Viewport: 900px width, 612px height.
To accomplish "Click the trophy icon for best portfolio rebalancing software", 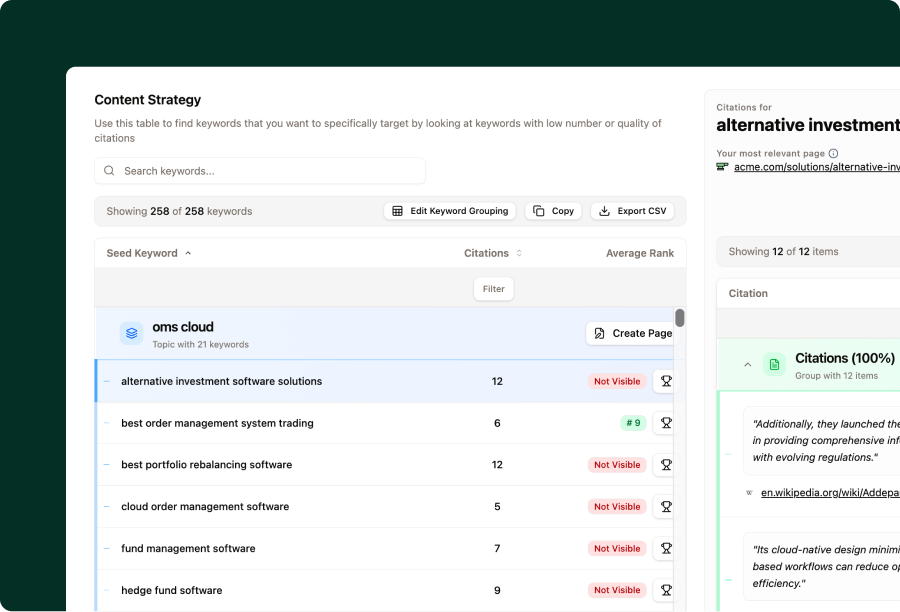I will [x=666, y=464].
